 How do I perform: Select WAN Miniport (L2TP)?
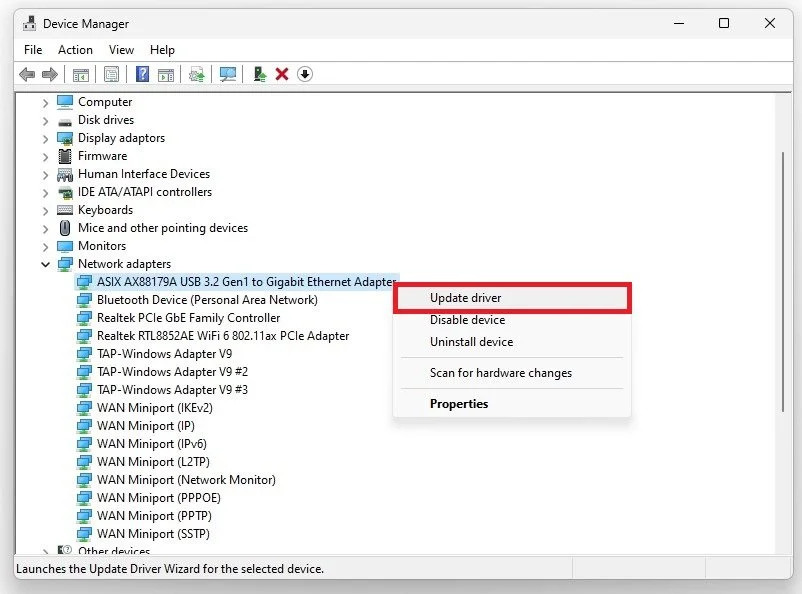click(153, 462)
